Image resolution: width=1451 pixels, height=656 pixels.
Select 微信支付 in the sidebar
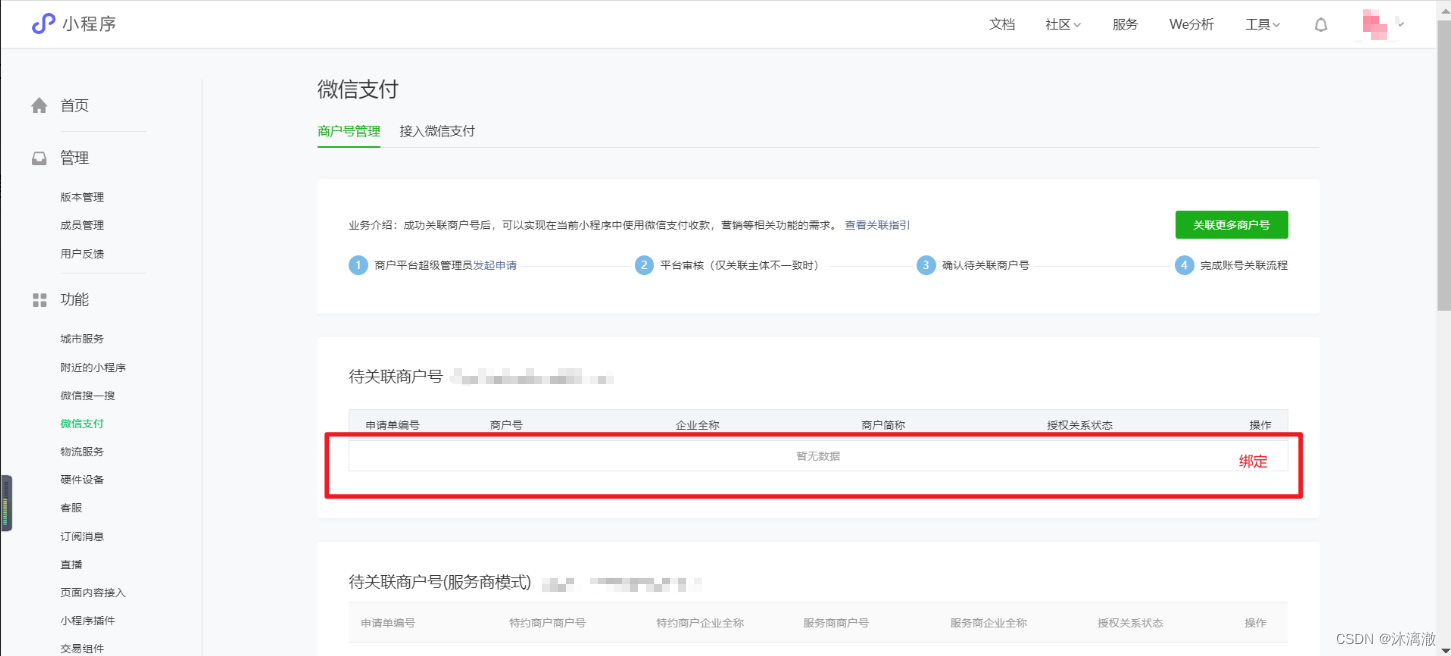coord(82,424)
